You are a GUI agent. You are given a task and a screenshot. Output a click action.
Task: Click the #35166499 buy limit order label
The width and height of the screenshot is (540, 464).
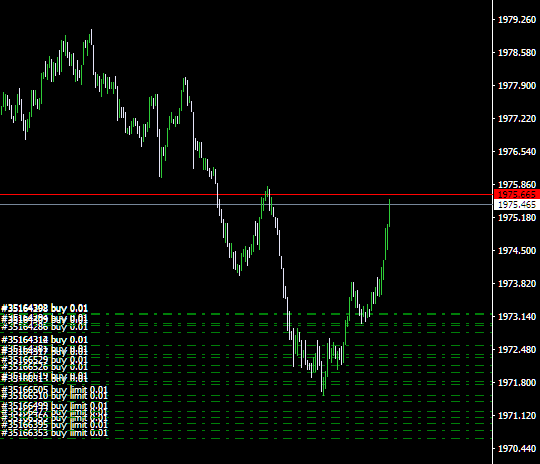pos(54,405)
